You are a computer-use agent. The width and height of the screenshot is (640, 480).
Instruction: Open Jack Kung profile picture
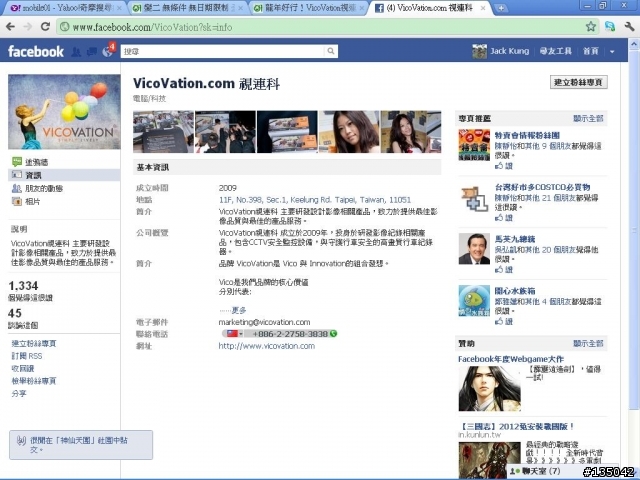coord(479,51)
